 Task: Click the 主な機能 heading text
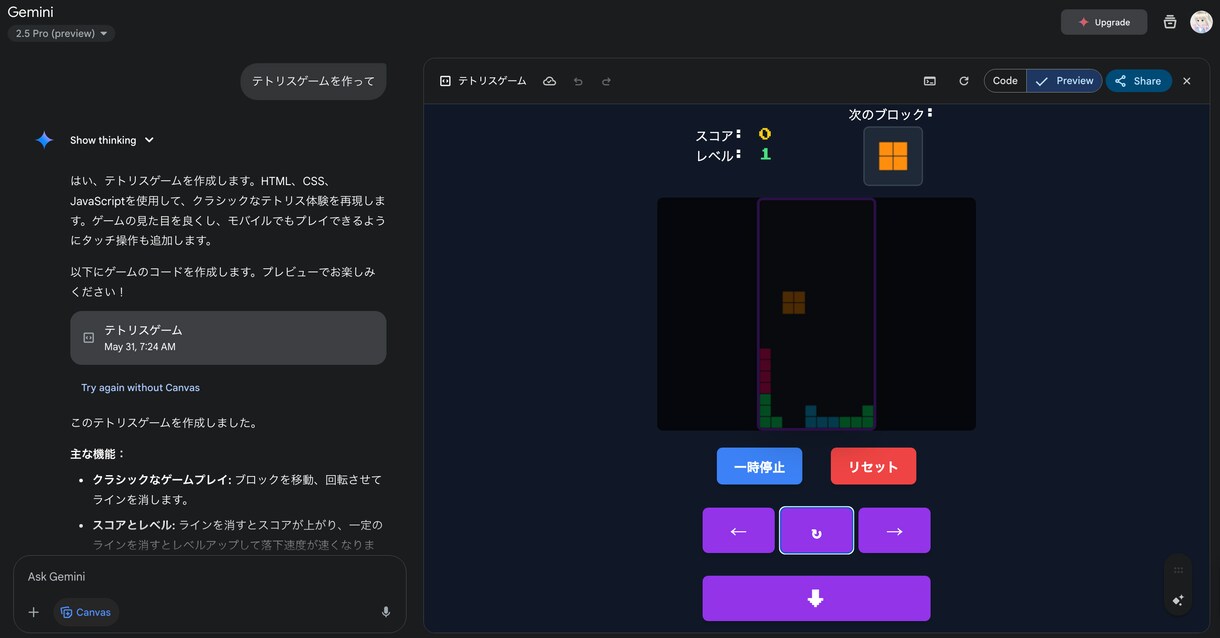[x=98, y=454]
